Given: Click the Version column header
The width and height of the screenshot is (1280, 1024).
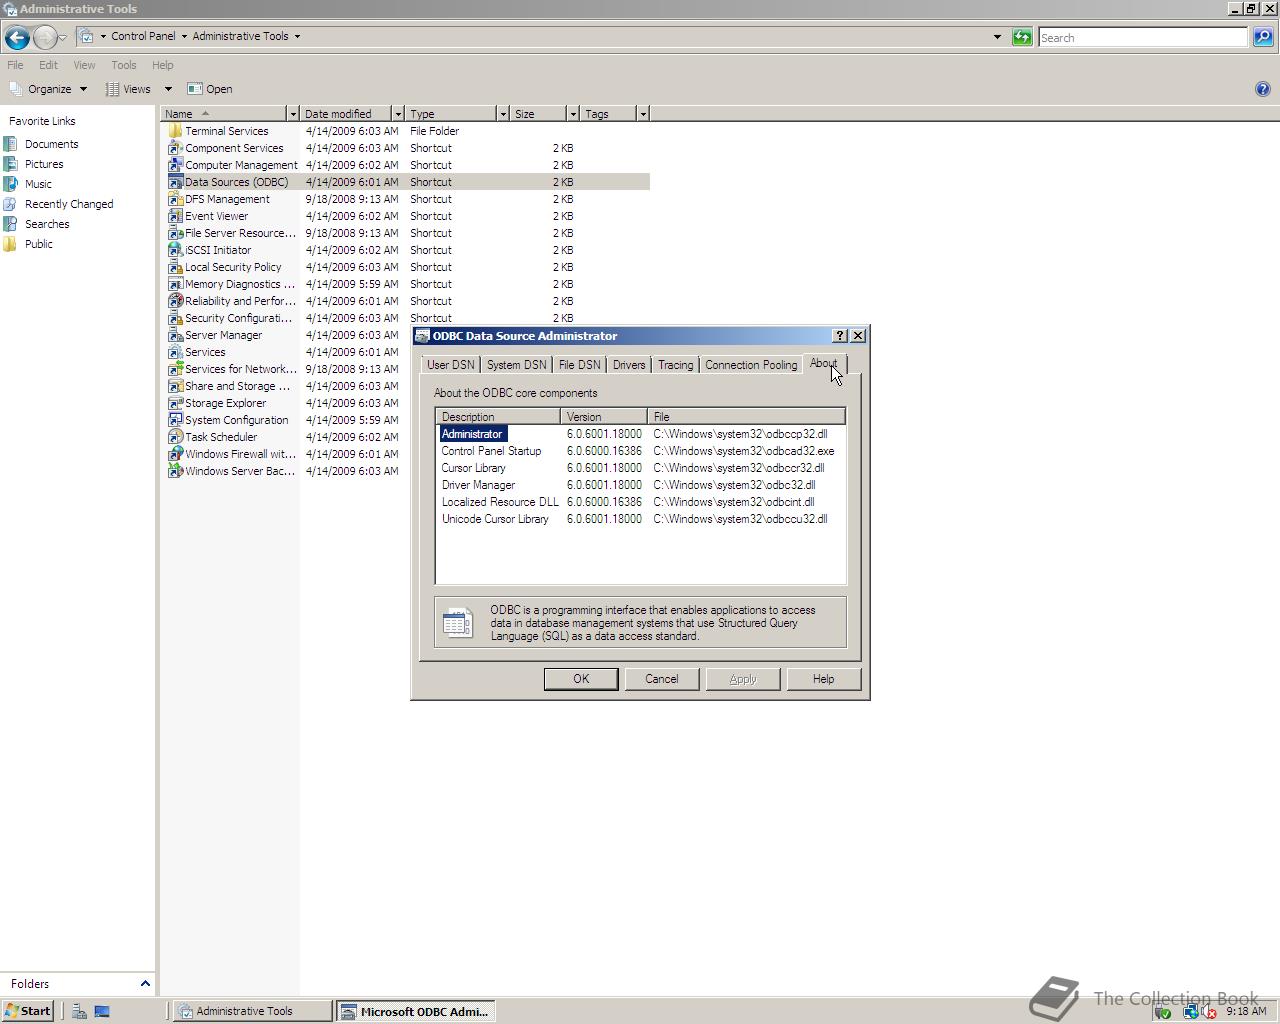Looking at the screenshot, I should coord(604,417).
